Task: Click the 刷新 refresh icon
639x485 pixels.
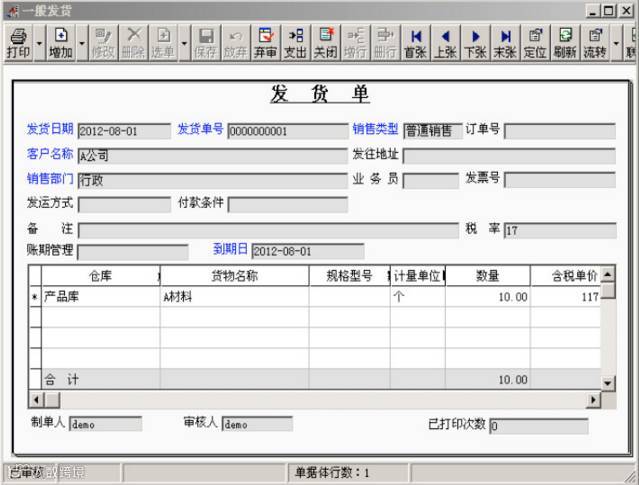Action: pos(565,43)
